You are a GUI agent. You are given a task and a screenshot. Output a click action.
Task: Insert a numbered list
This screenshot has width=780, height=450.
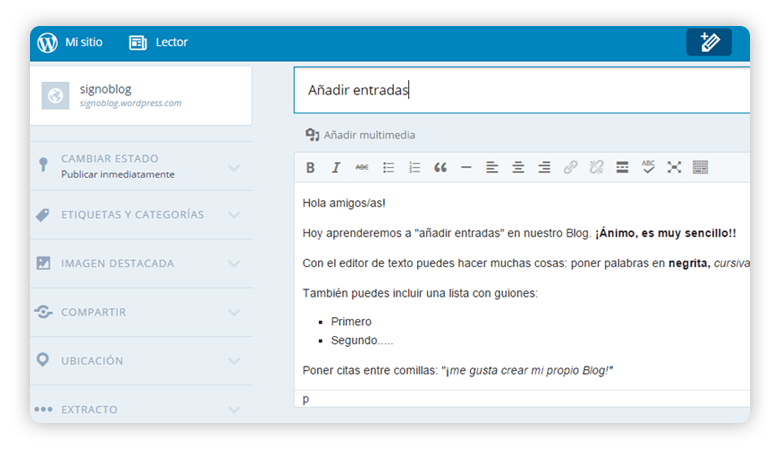414,168
